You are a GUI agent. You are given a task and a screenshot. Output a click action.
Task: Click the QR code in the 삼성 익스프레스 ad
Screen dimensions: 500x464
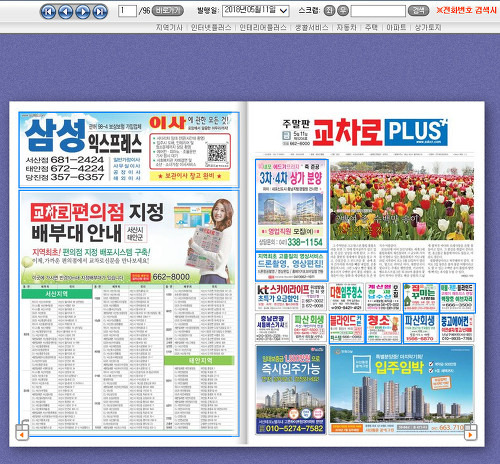pos(217,153)
